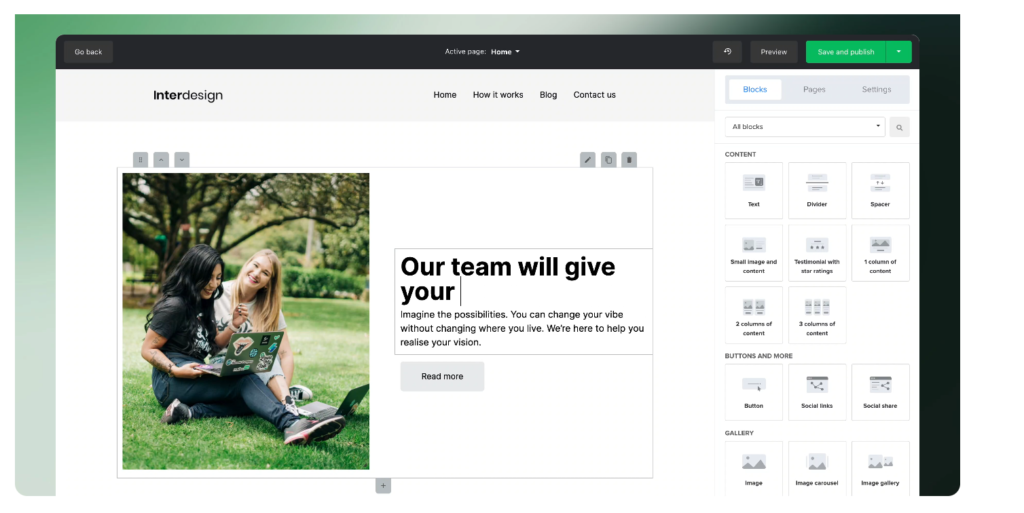Viewport: 1024px width, 513px height.
Task: Select the 1 column of content block
Action: pyautogui.click(x=880, y=253)
